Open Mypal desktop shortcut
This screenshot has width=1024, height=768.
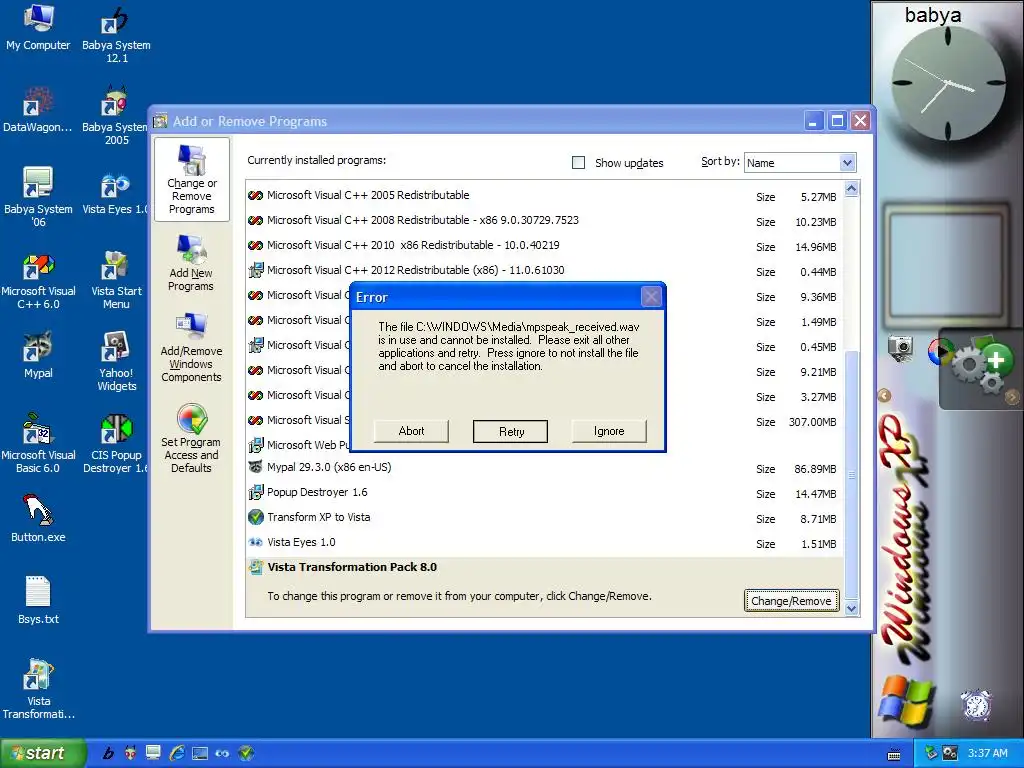coord(38,355)
